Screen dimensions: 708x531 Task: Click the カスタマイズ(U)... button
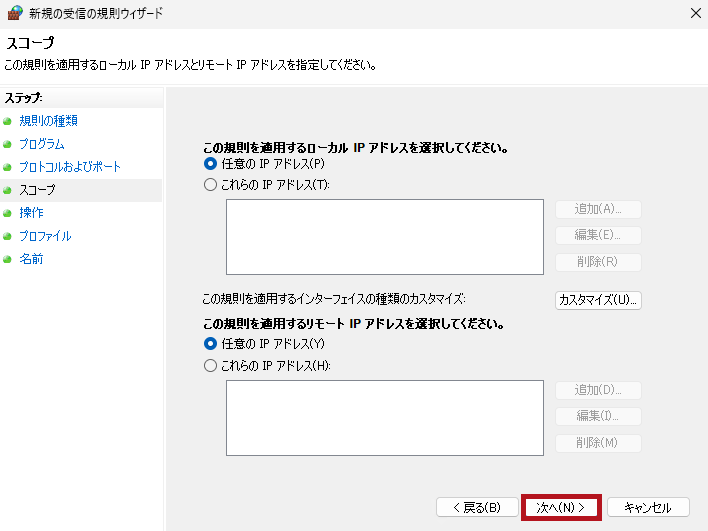pos(598,300)
